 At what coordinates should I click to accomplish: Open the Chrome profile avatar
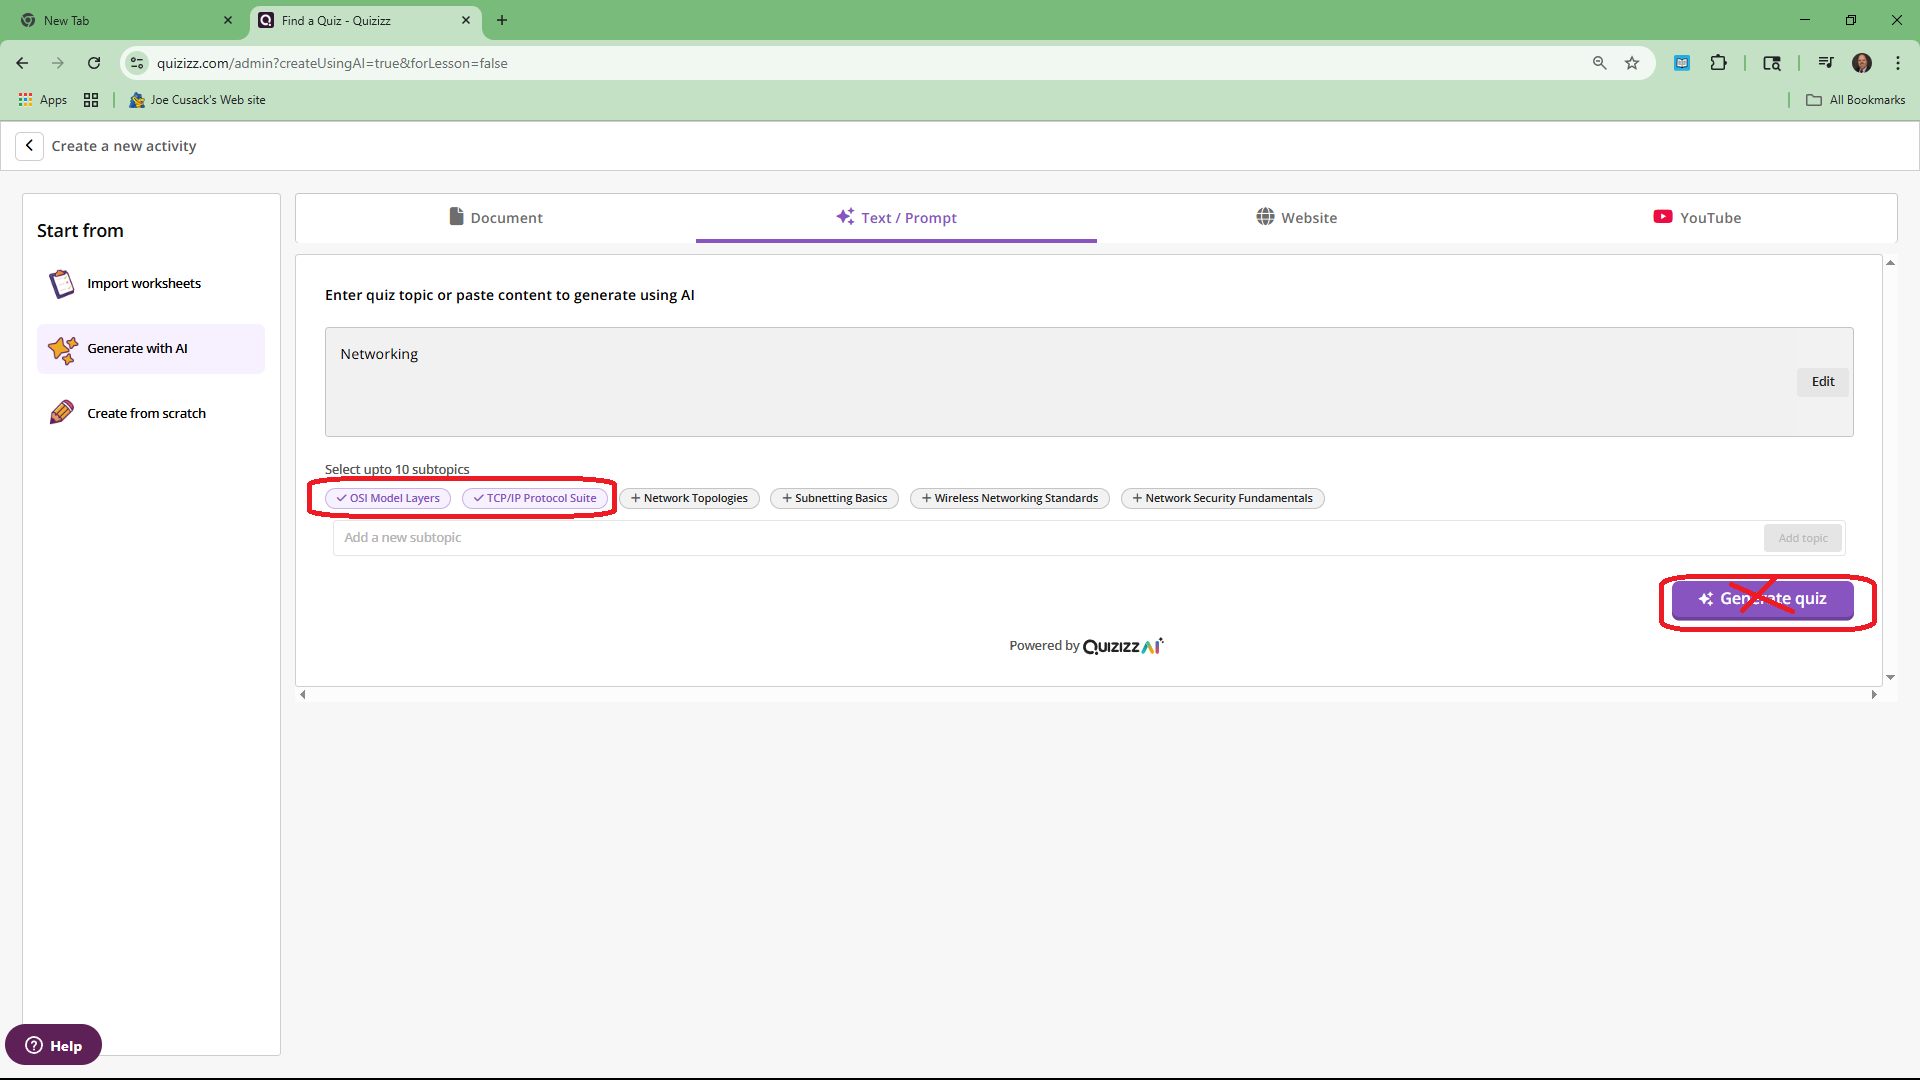point(1861,63)
